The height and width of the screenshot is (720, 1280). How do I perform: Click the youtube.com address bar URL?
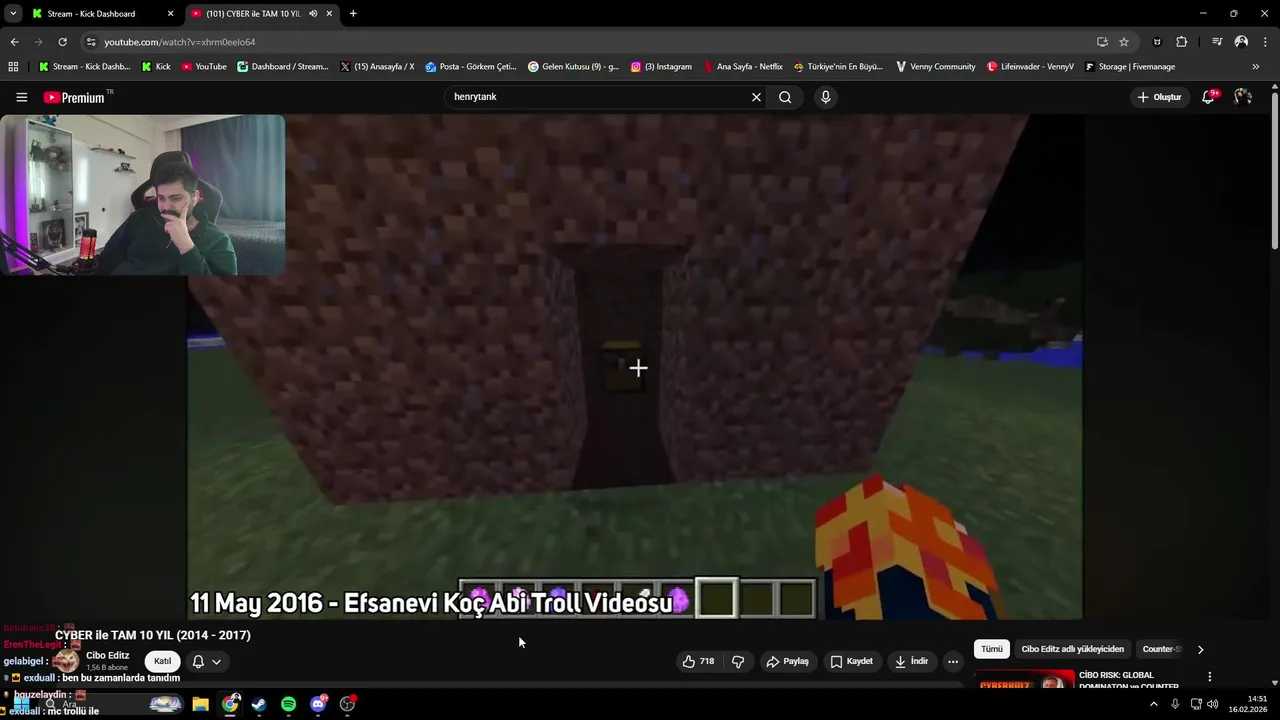(x=180, y=42)
